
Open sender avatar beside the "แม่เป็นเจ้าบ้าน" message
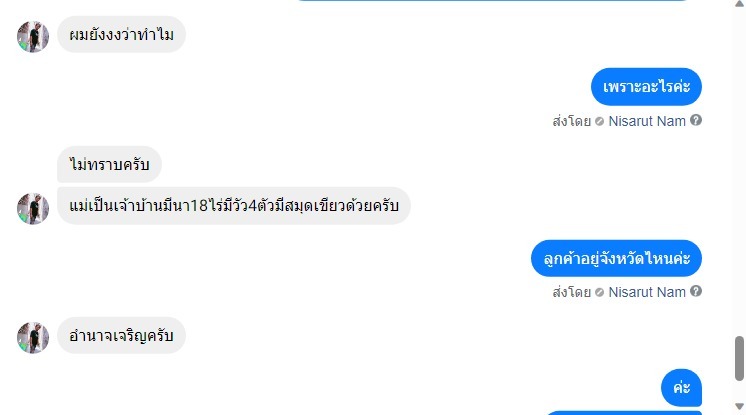tap(33, 208)
